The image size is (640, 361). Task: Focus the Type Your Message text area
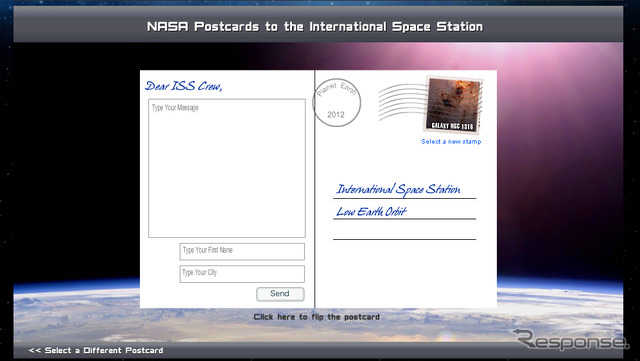[x=227, y=168]
